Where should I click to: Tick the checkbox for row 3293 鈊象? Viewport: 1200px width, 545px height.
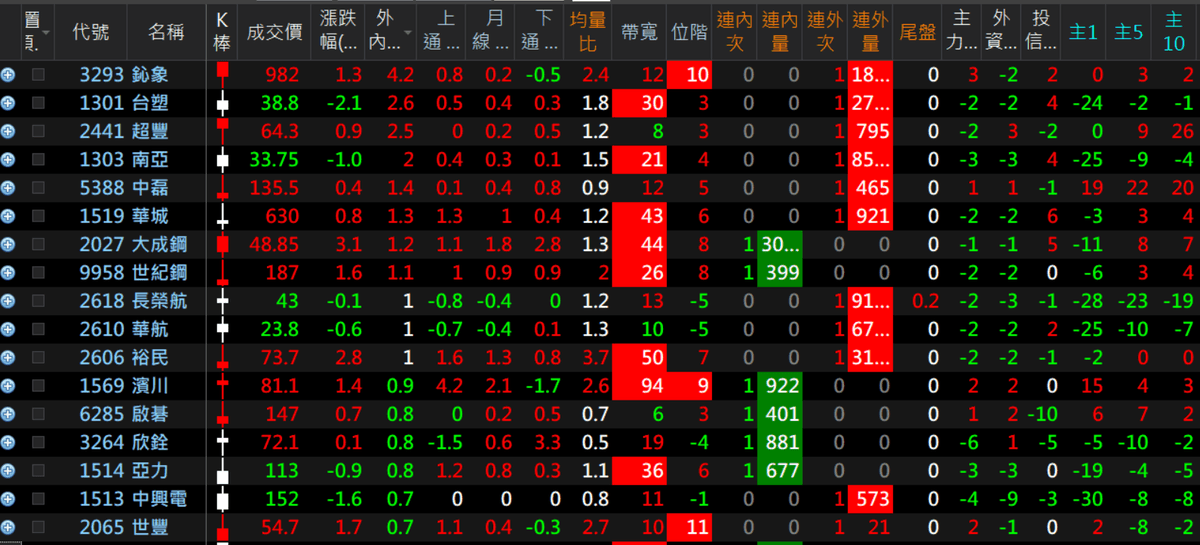38,74
